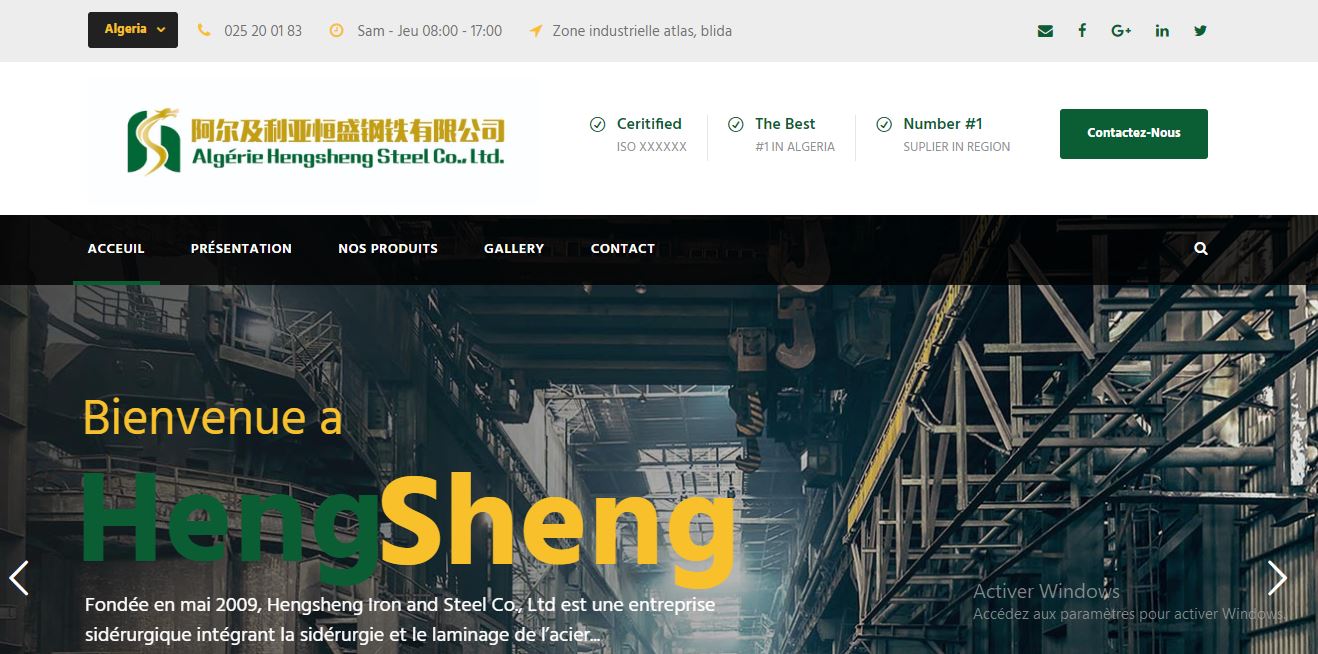1318x654 pixels.
Task: Click the Algérie Hengsheng Steel logo
Action: point(316,142)
